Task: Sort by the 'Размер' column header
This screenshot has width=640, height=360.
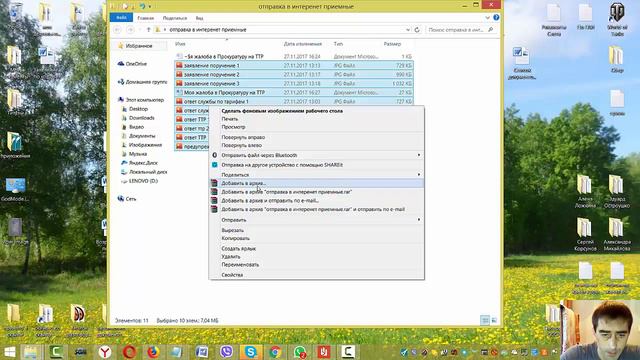Action: 392,44
